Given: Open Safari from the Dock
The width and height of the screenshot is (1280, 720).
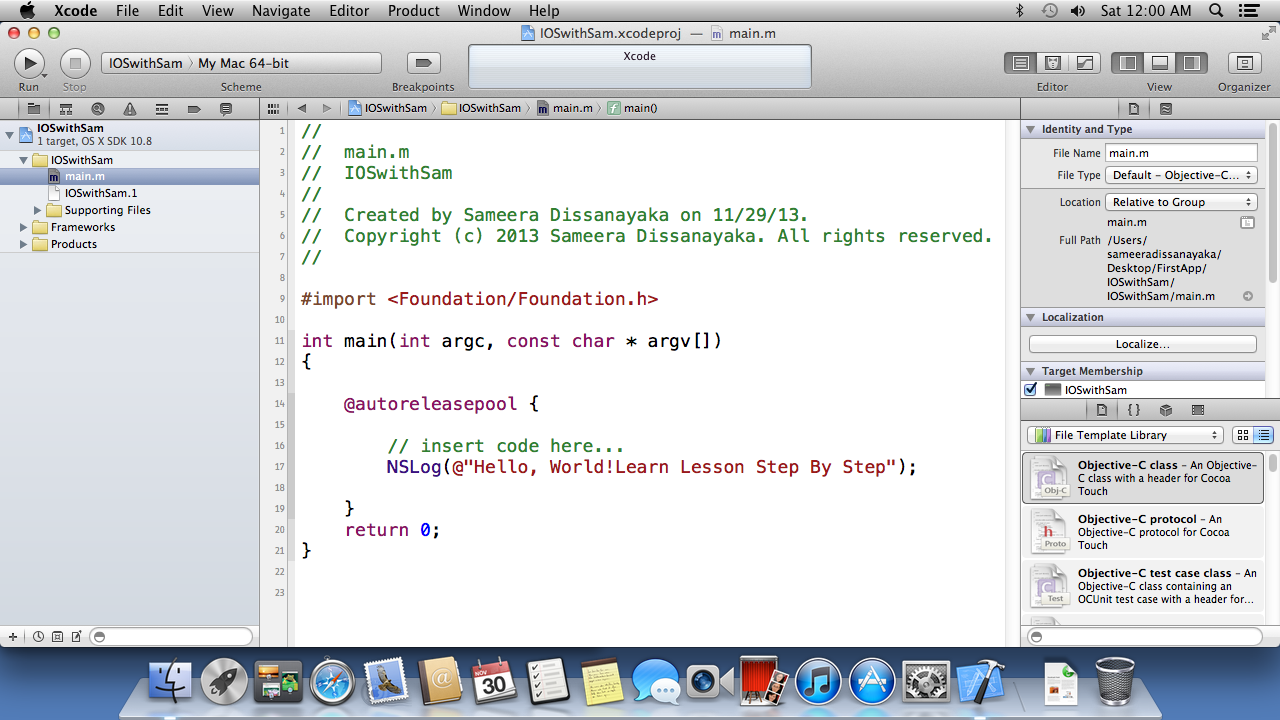Looking at the screenshot, I should point(332,682).
